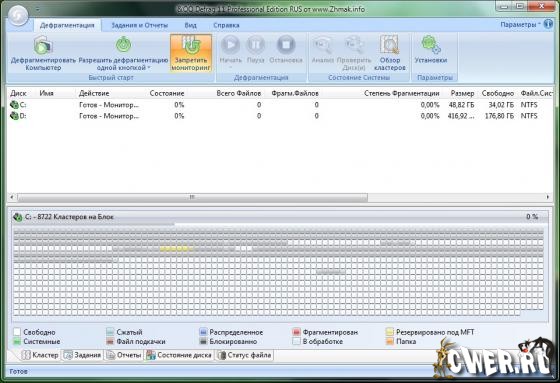Click the Файл подкачки legend color swatch
The width and height of the screenshot is (560, 383).
click(110, 342)
